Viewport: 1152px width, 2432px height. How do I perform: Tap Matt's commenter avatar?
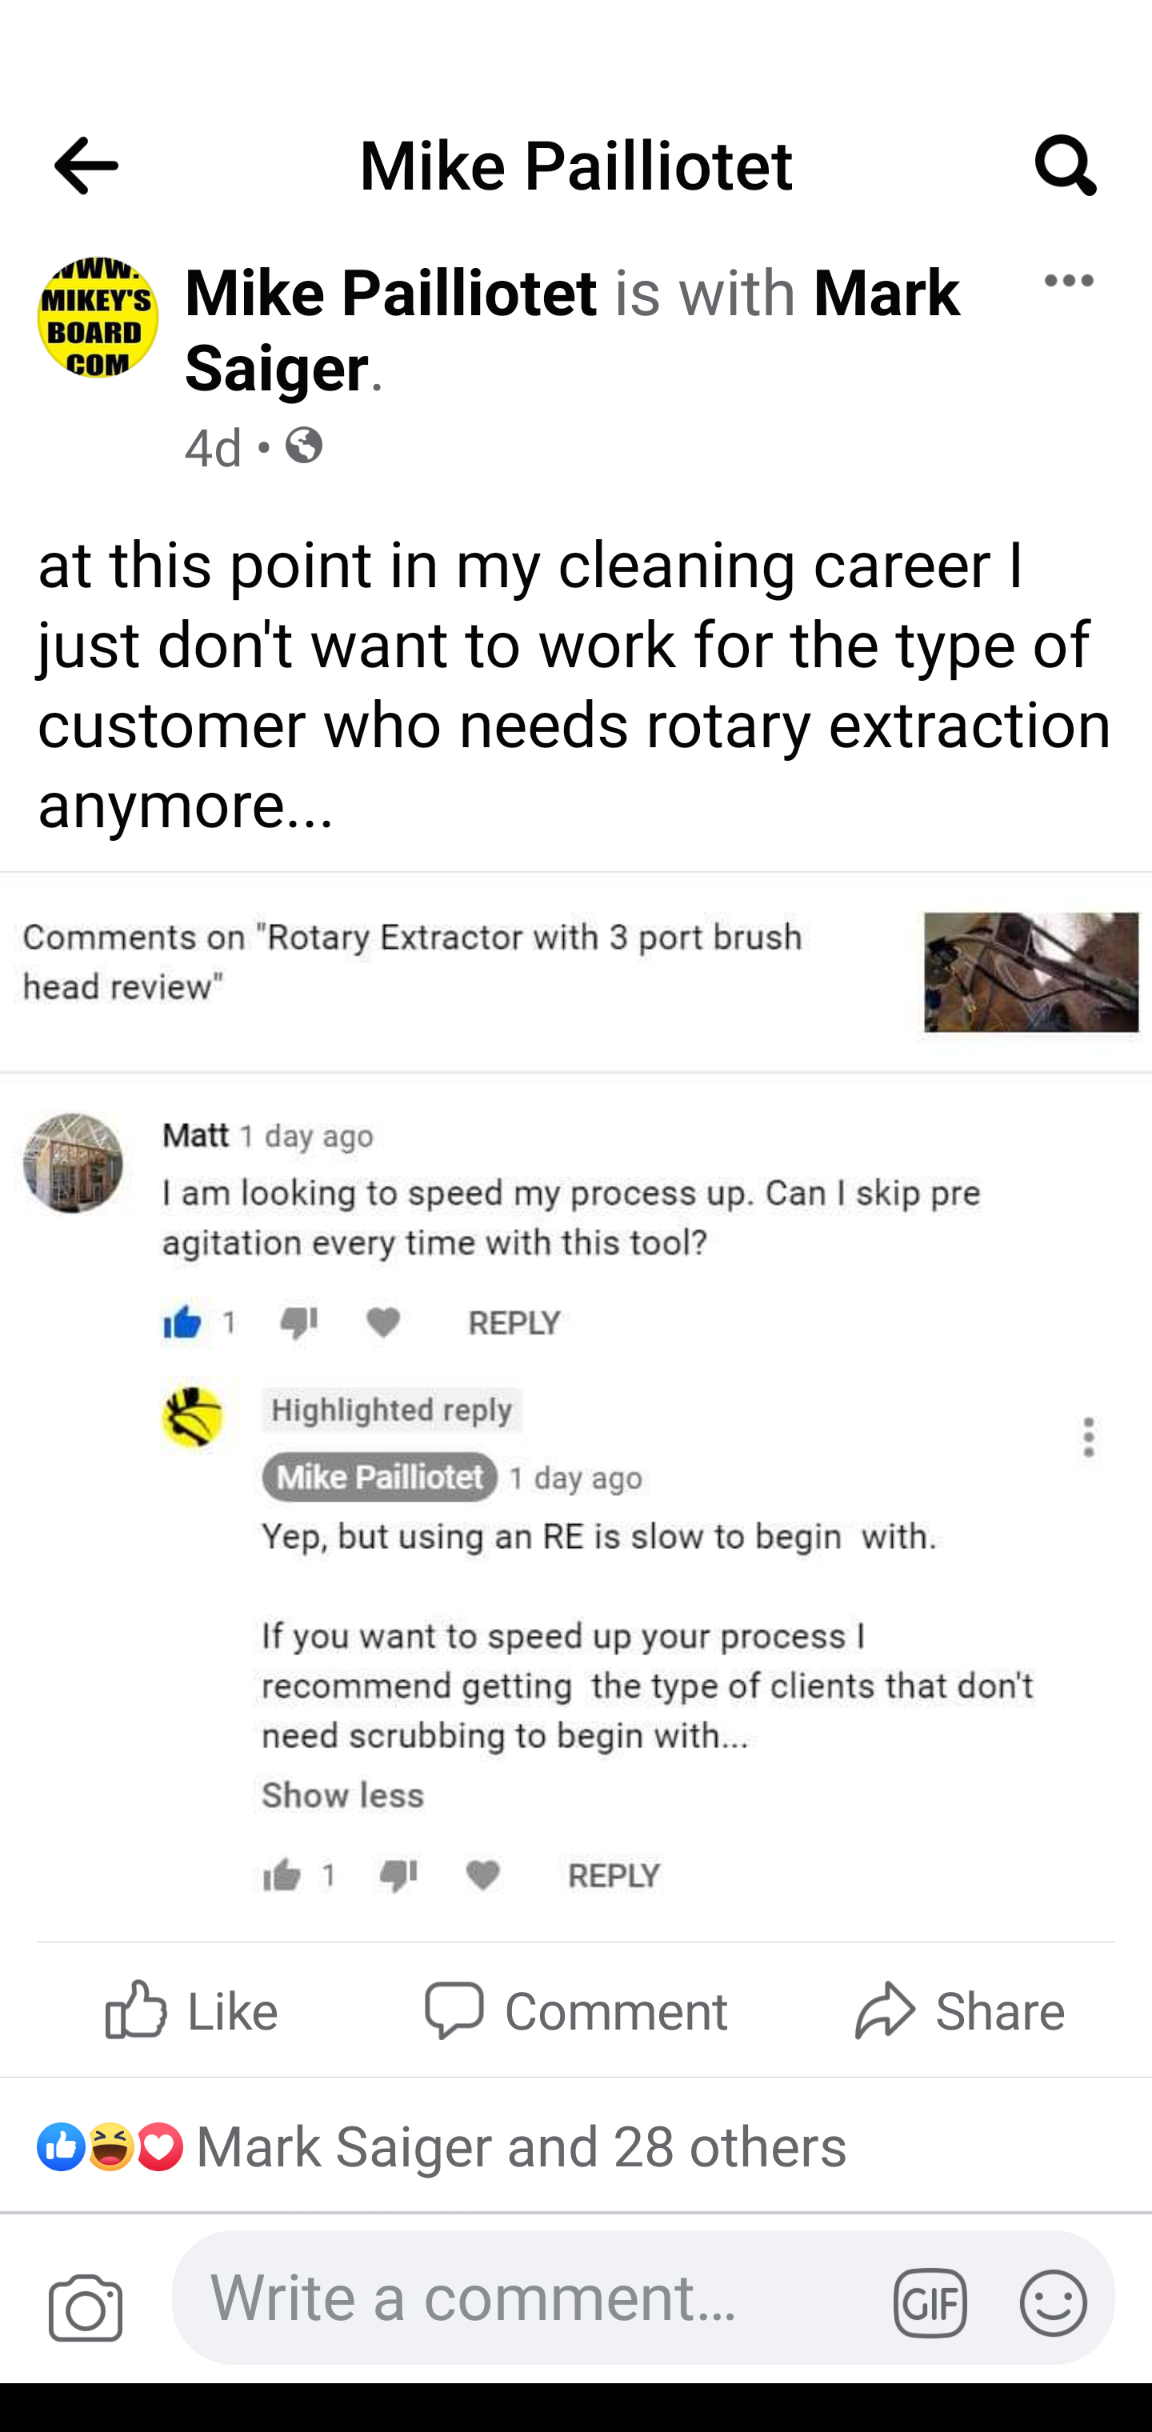(73, 1163)
